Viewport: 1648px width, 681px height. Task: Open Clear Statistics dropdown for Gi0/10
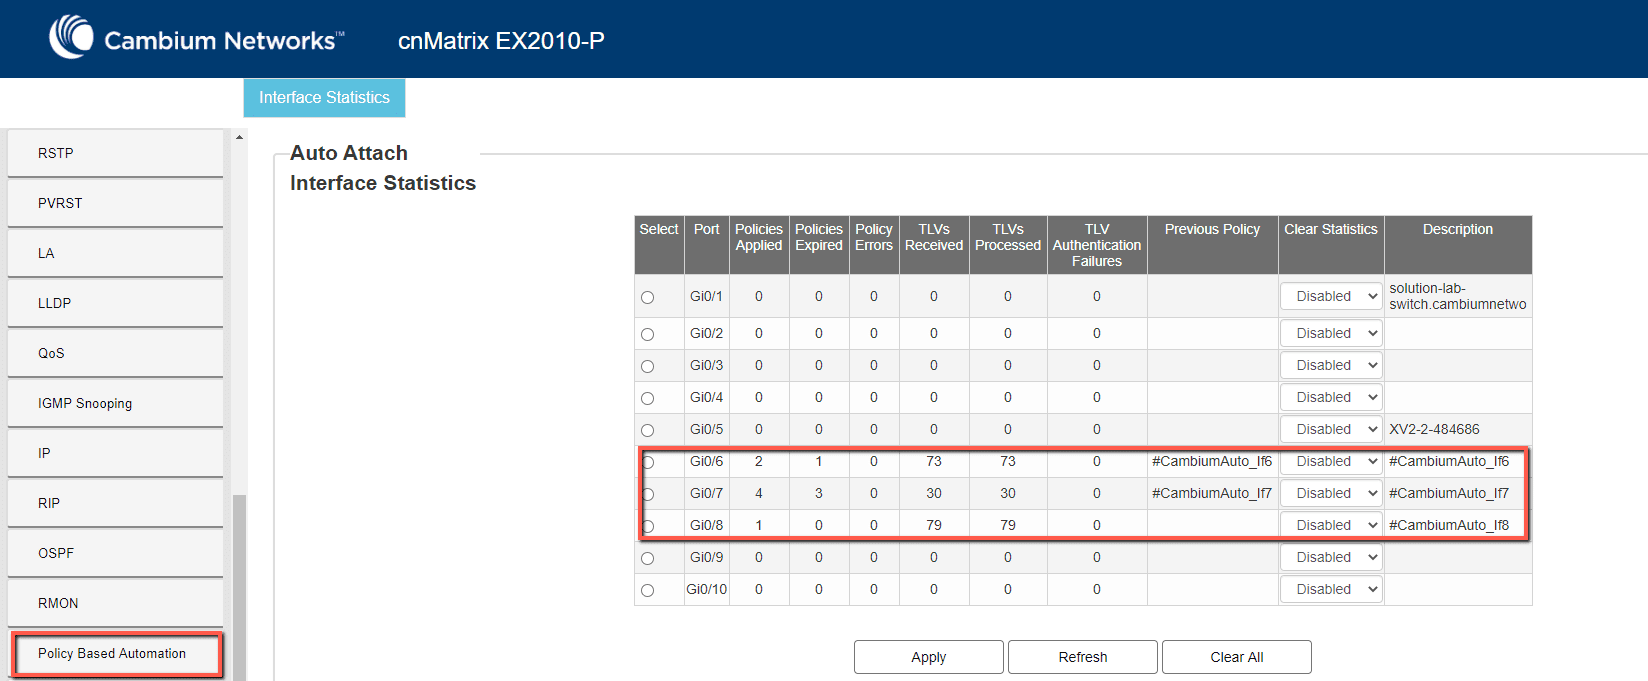coord(1331,589)
